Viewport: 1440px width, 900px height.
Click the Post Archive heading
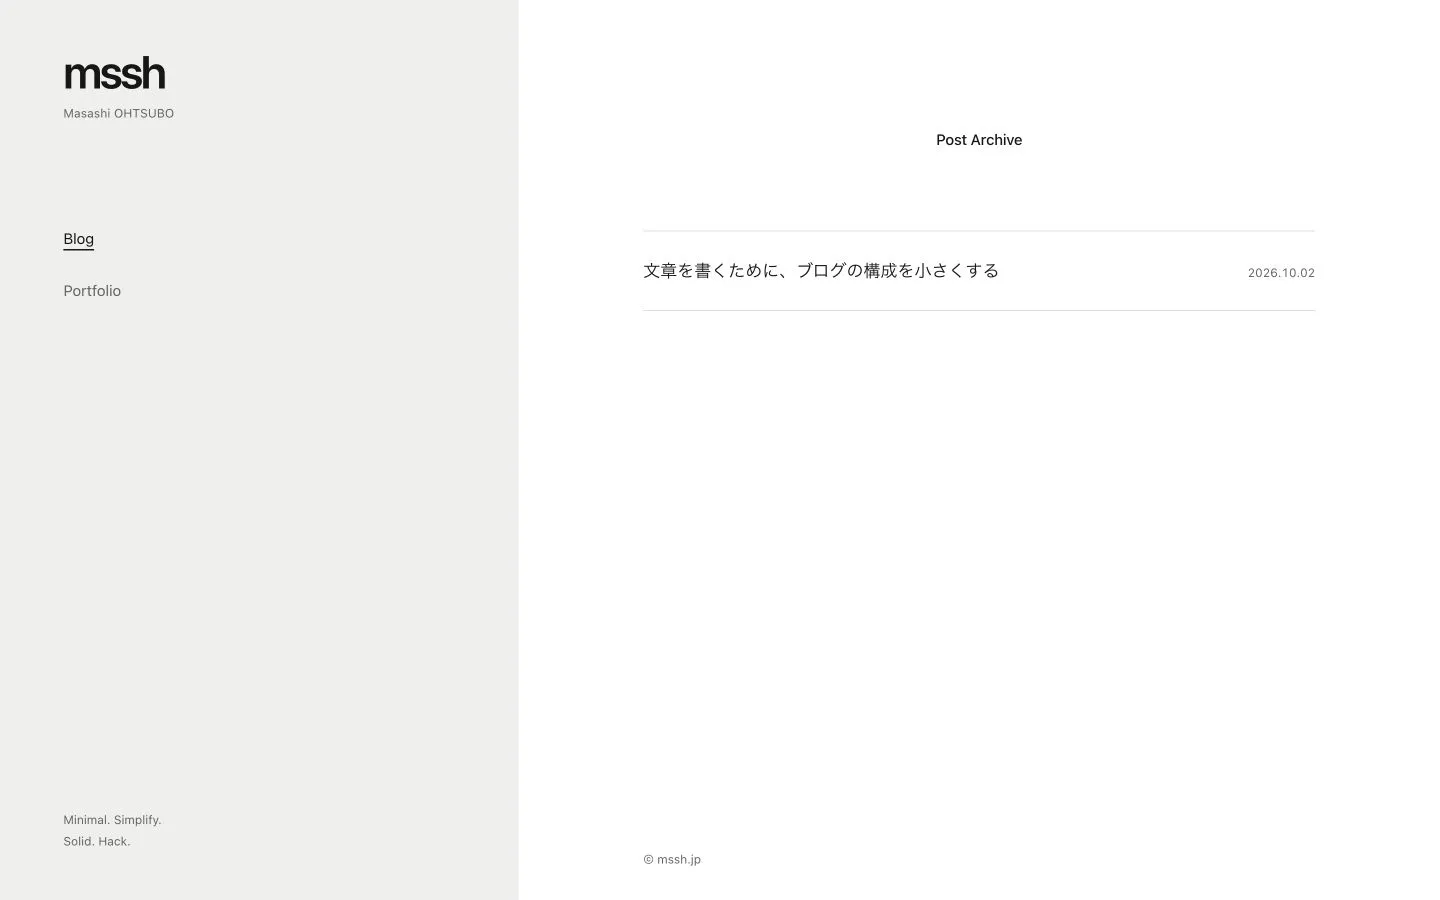(x=979, y=140)
